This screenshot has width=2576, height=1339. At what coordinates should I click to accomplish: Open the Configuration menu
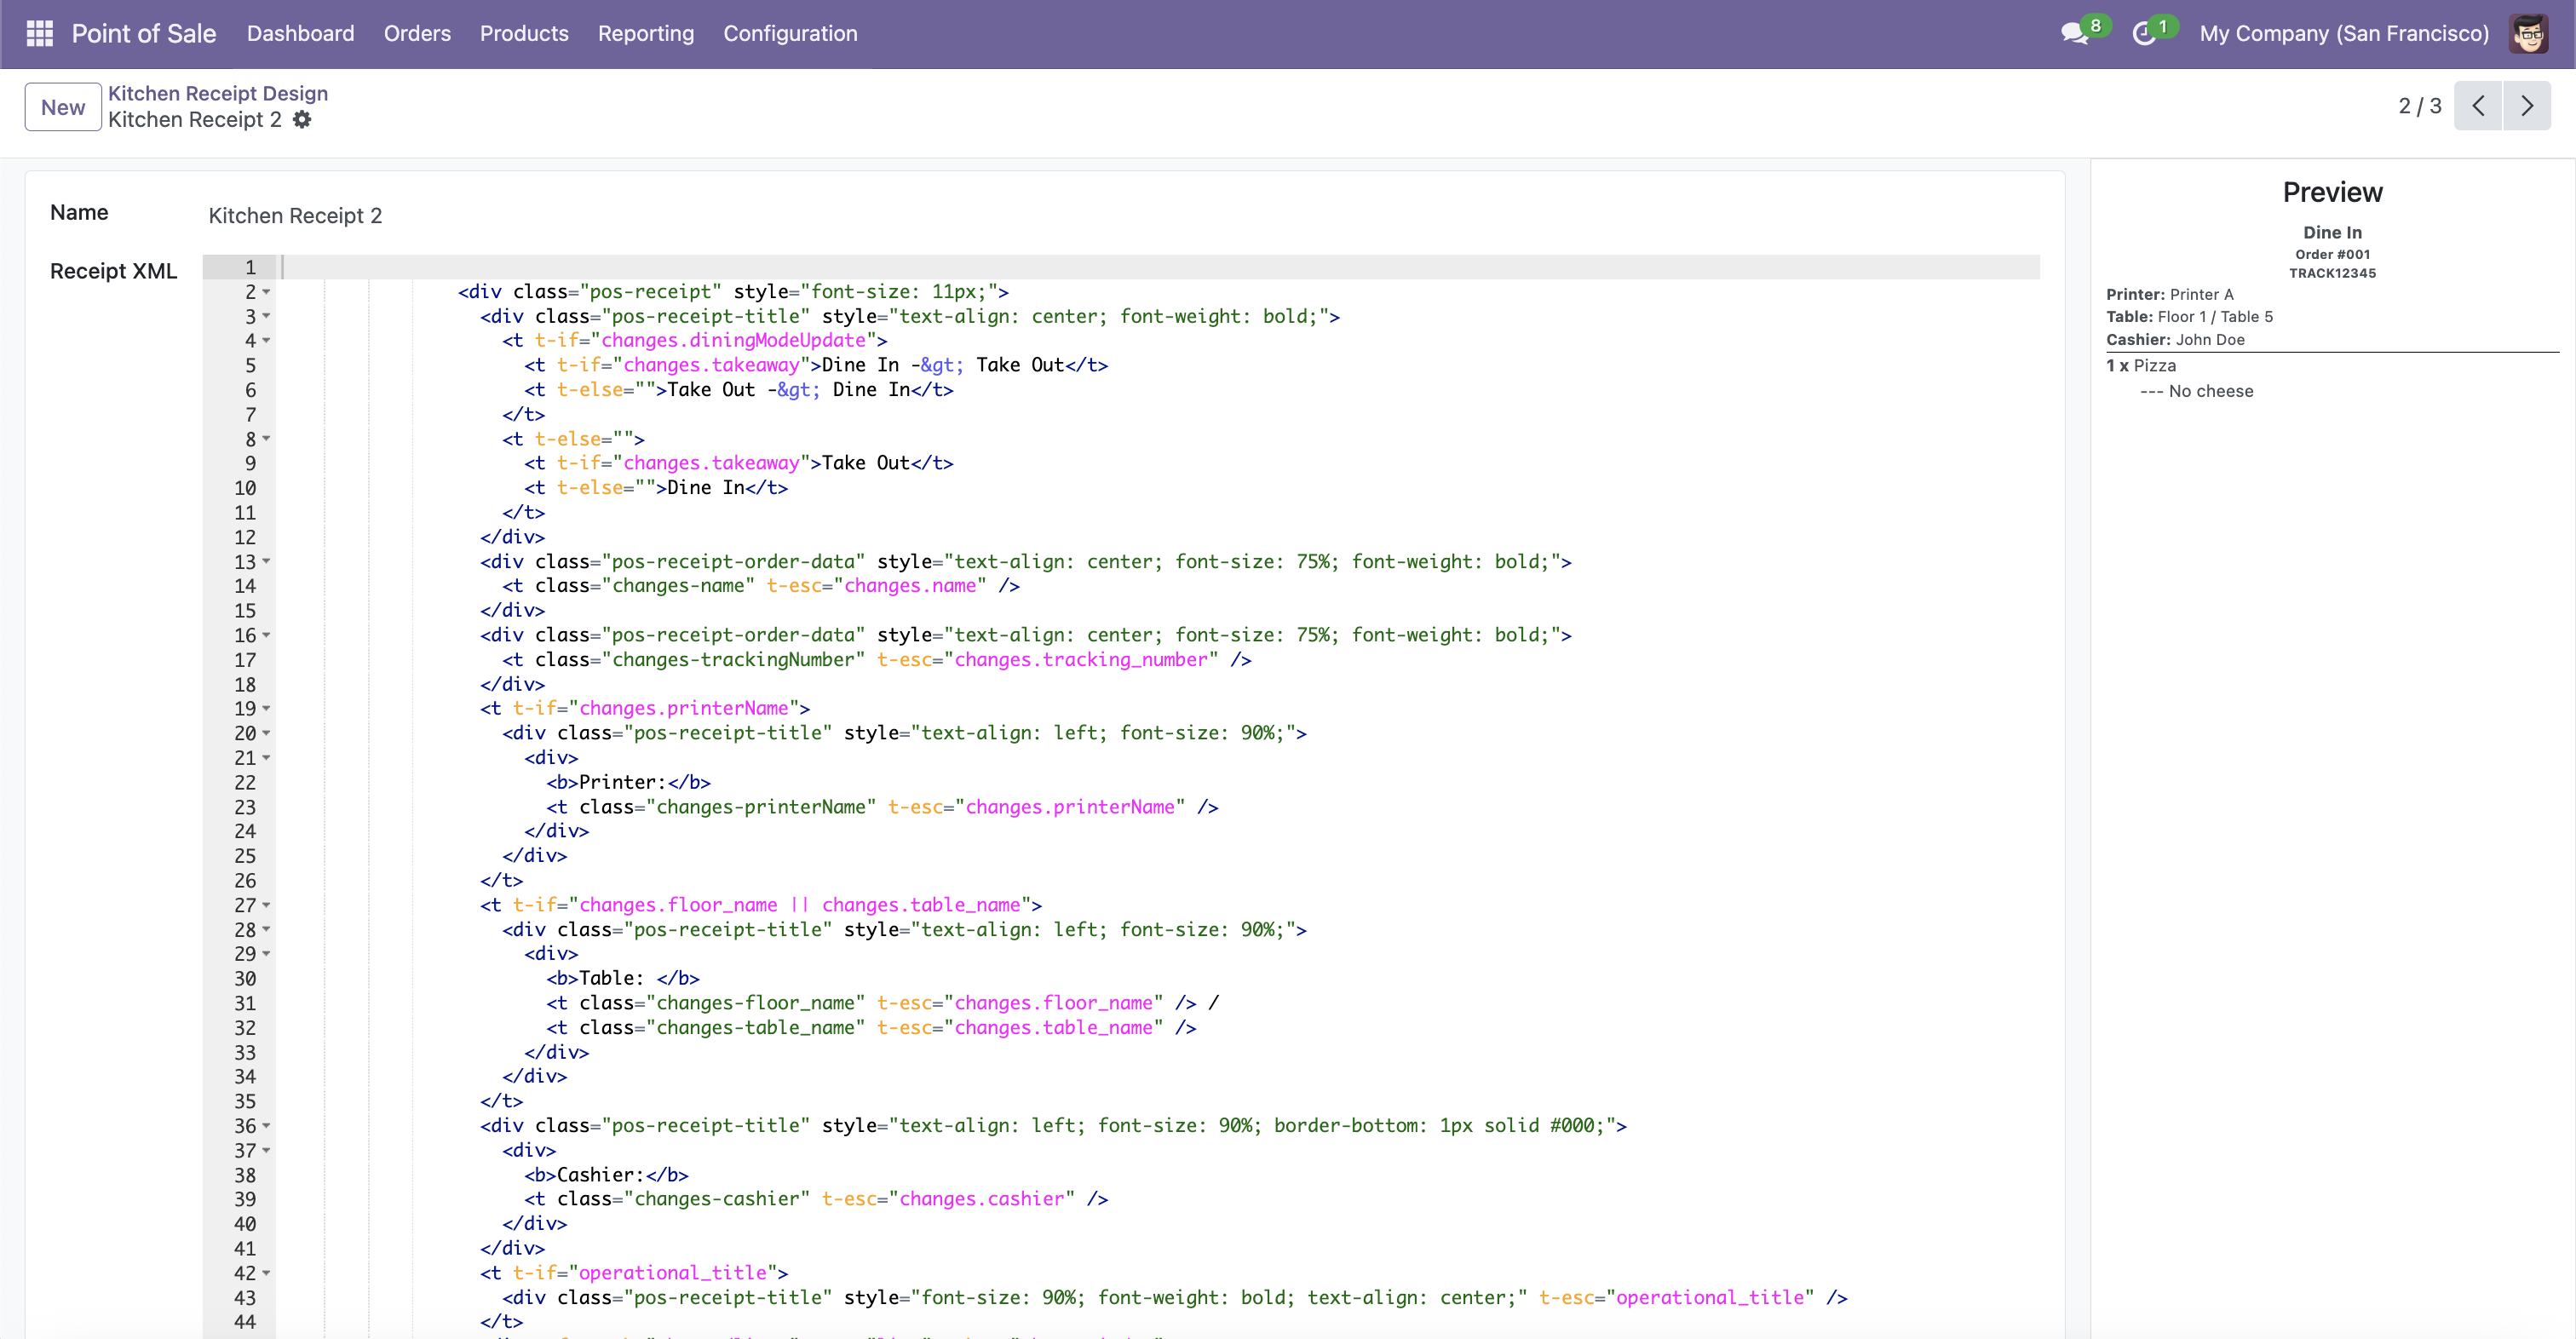pyautogui.click(x=790, y=34)
